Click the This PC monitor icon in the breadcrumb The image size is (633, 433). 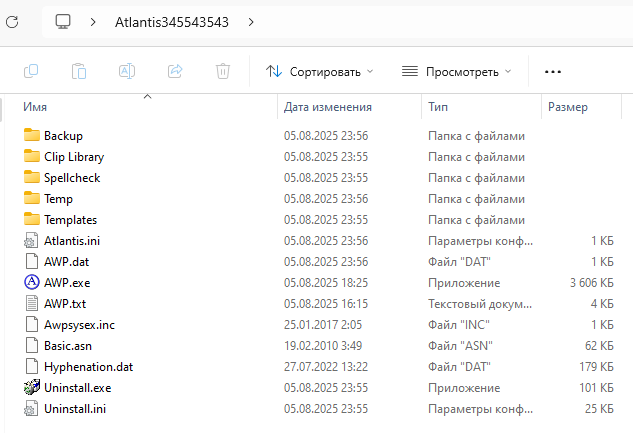click(x=63, y=22)
